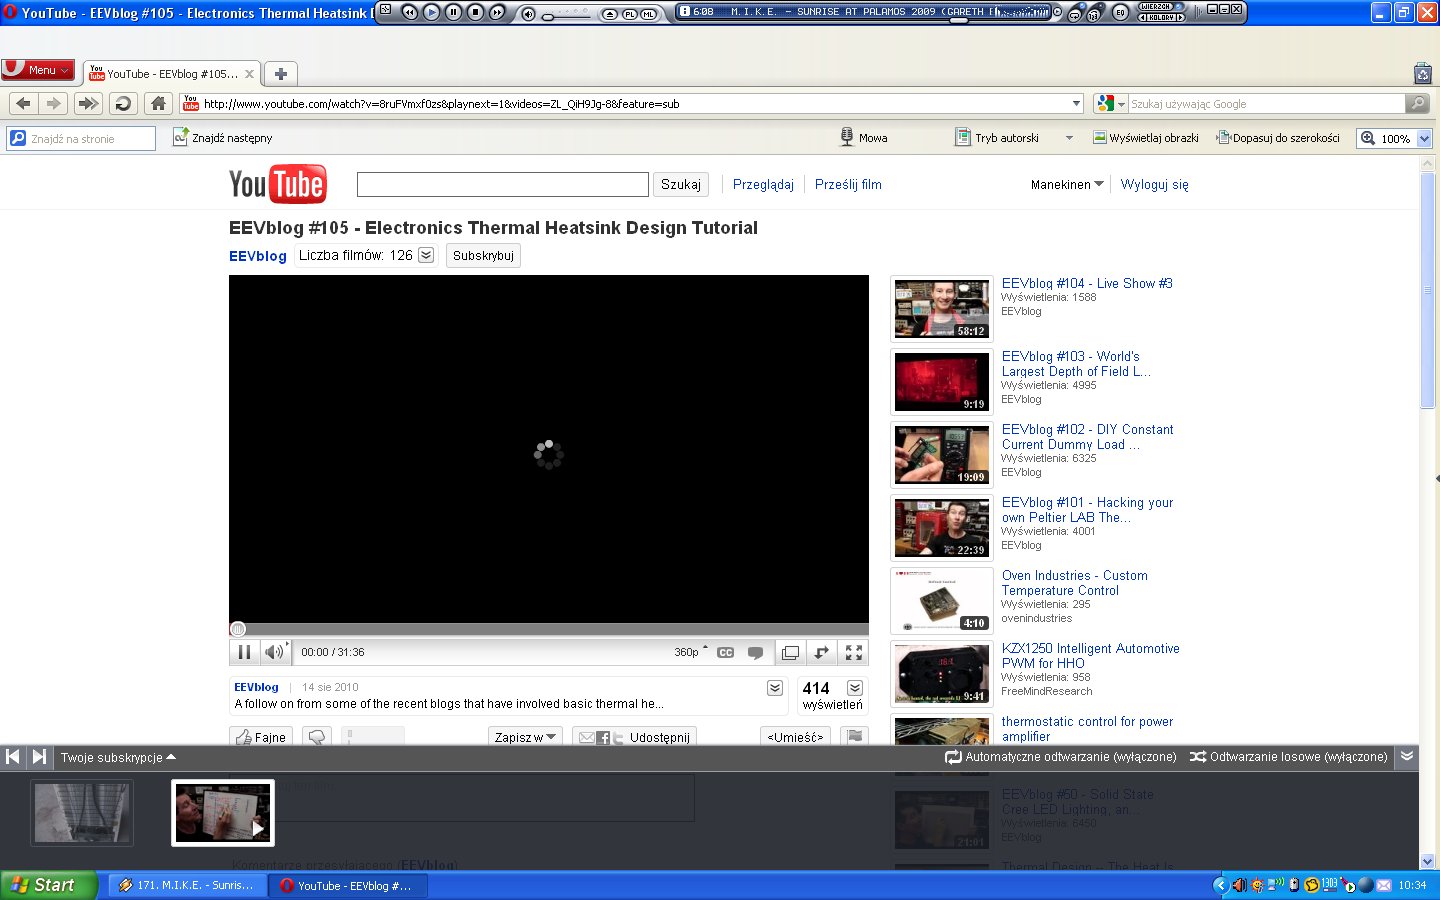The height and width of the screenshot is (900, 1440).
Task: Open the EEVblog channel link under the title
Action: pos(258,256)
